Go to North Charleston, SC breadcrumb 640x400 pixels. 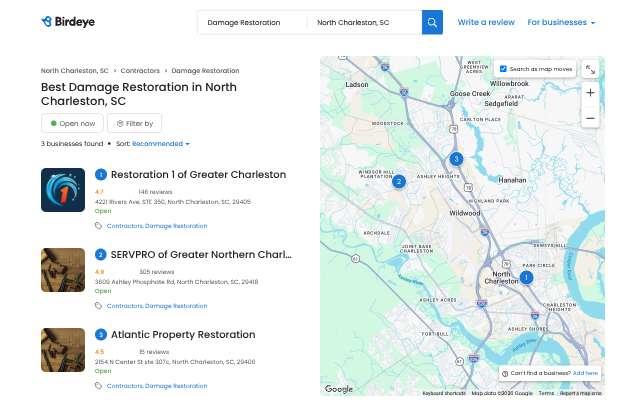click(75, 71)
